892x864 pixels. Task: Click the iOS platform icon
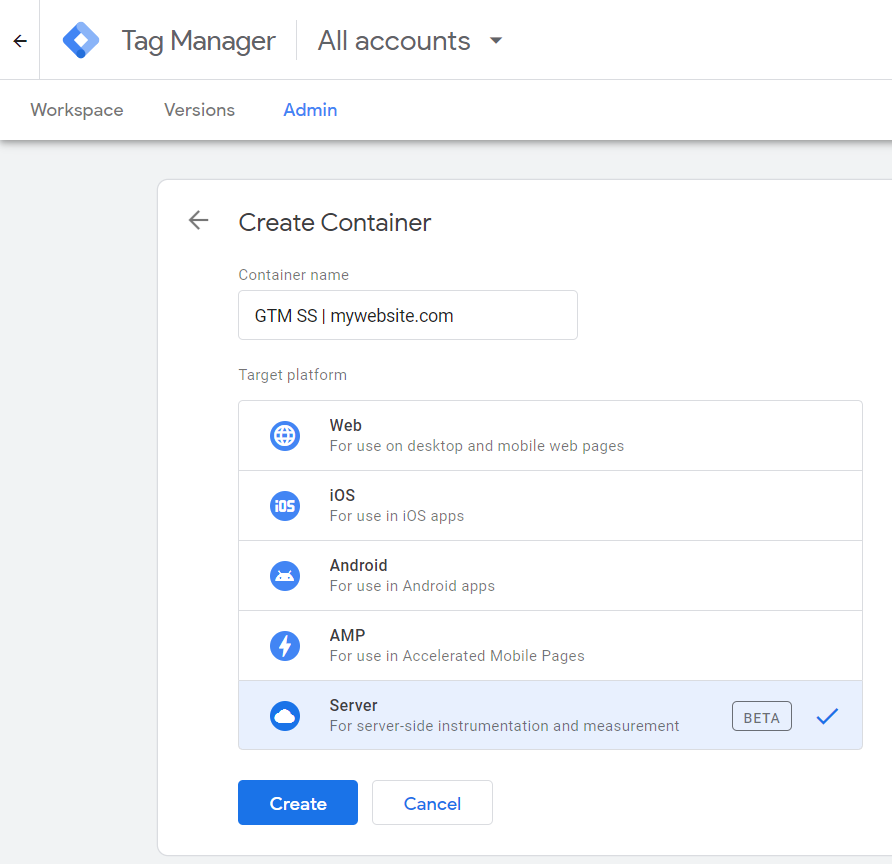(285, 506)
